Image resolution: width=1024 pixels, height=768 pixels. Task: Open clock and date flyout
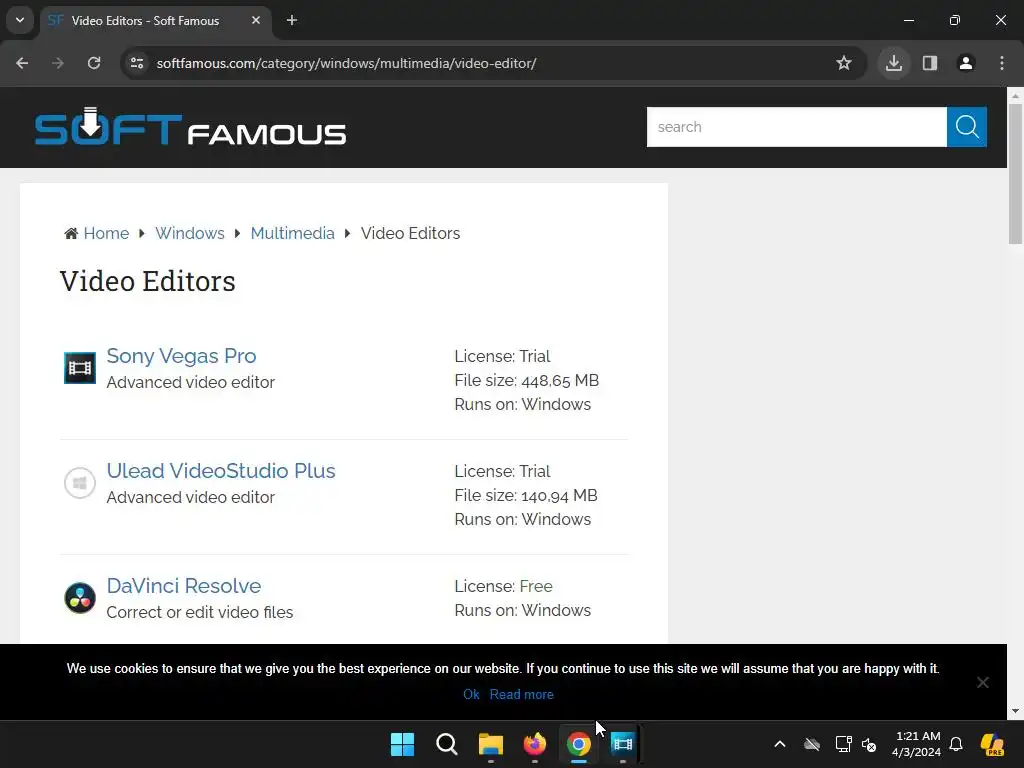pos(916,744)
